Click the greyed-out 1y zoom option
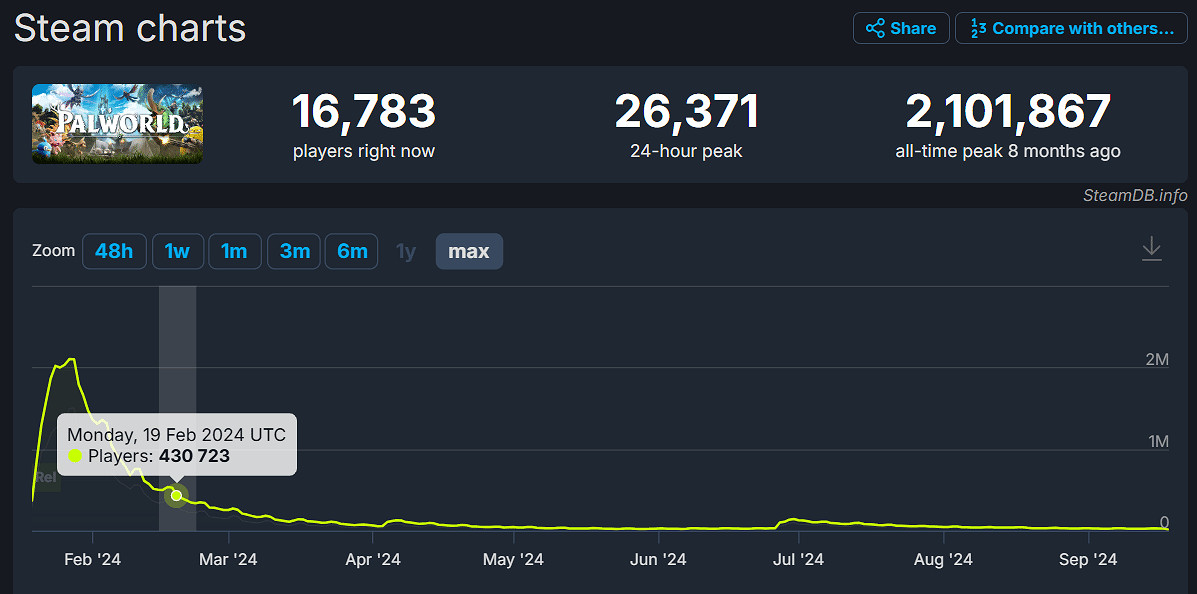This screenshot has width=1197, height=594. (406, 251)
